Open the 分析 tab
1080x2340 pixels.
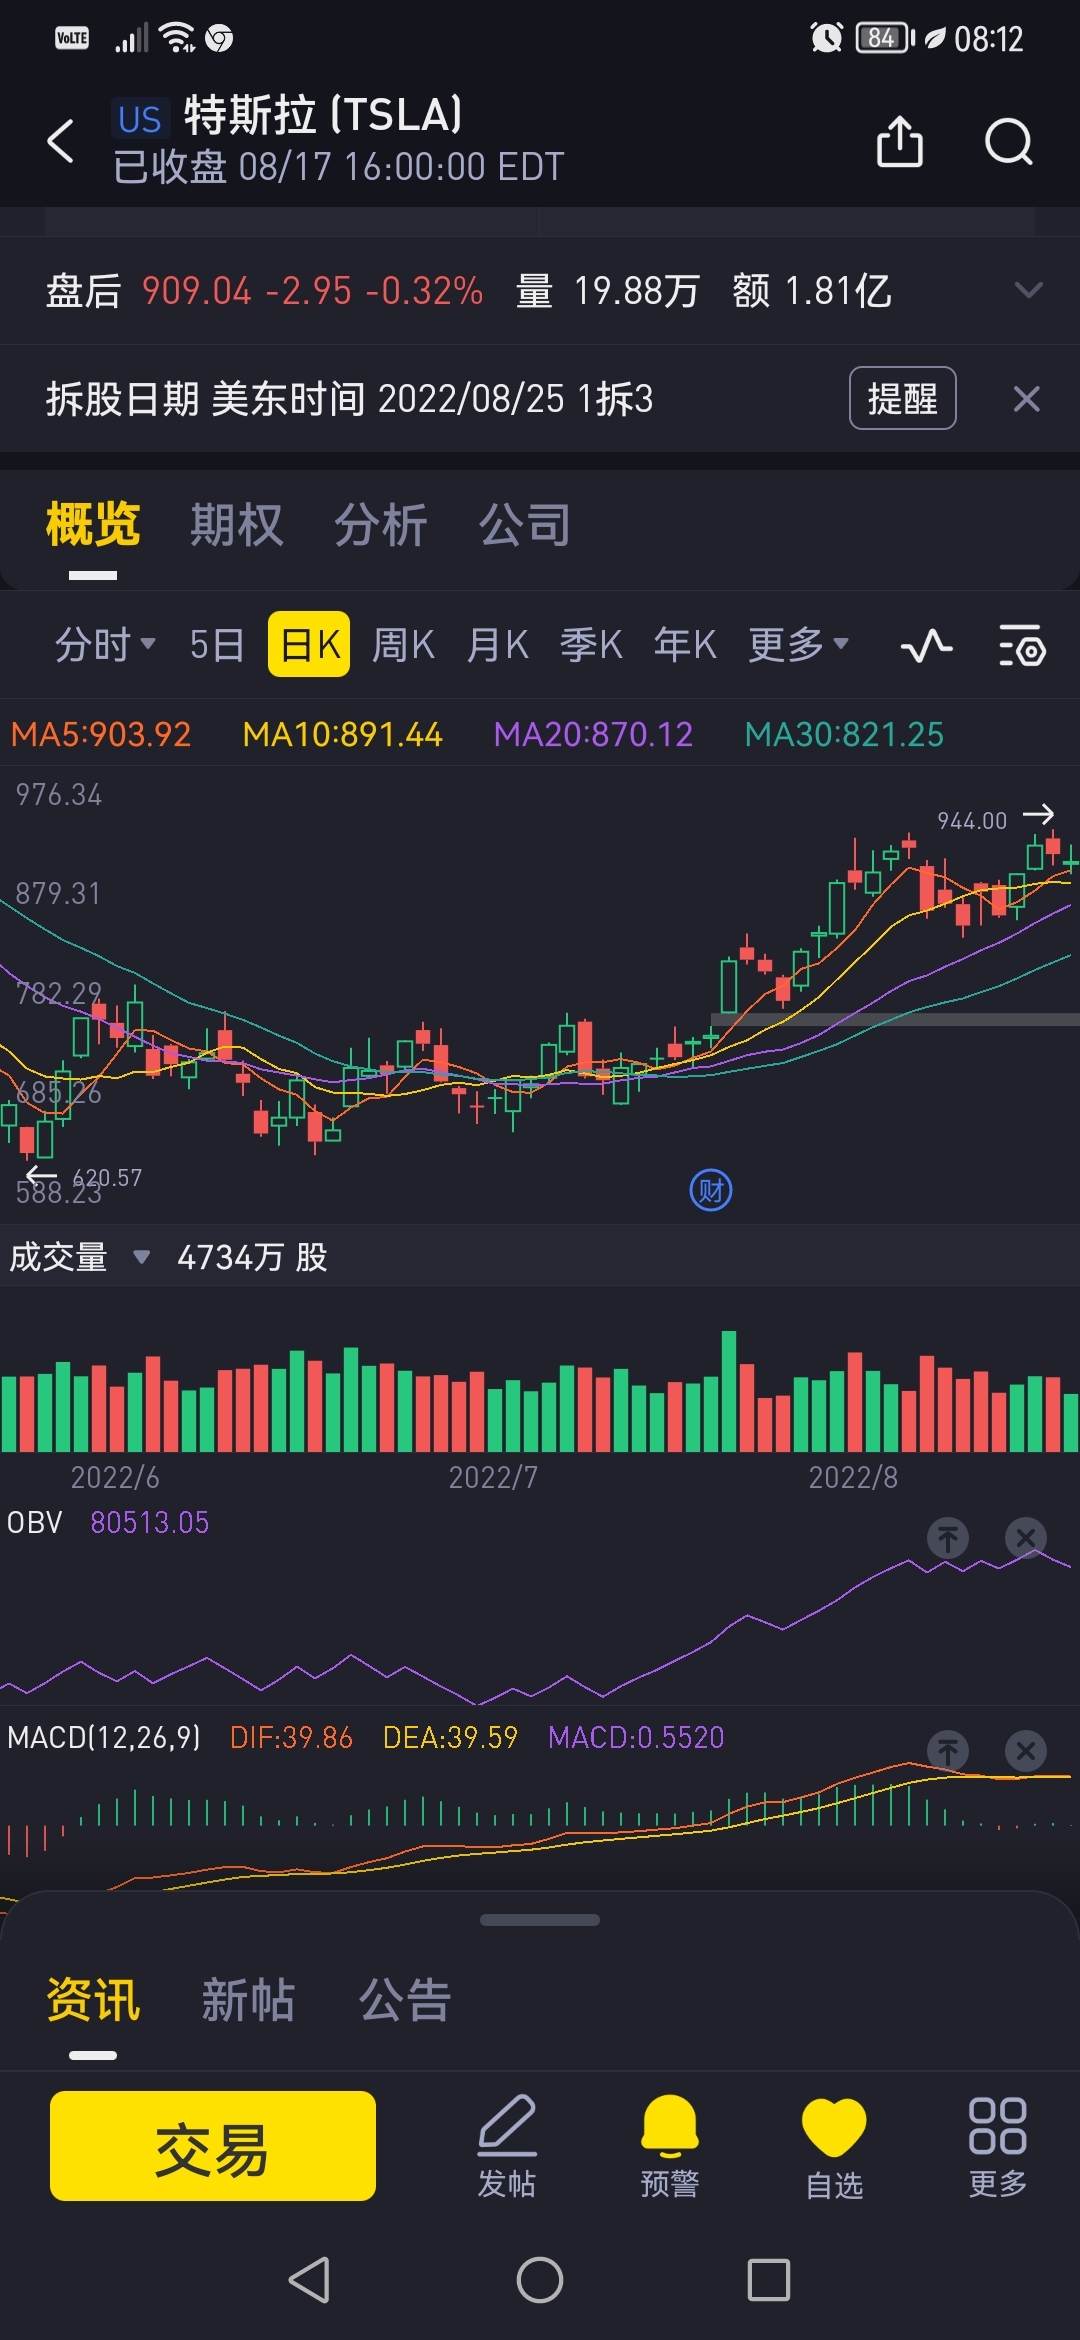[381, 525]
